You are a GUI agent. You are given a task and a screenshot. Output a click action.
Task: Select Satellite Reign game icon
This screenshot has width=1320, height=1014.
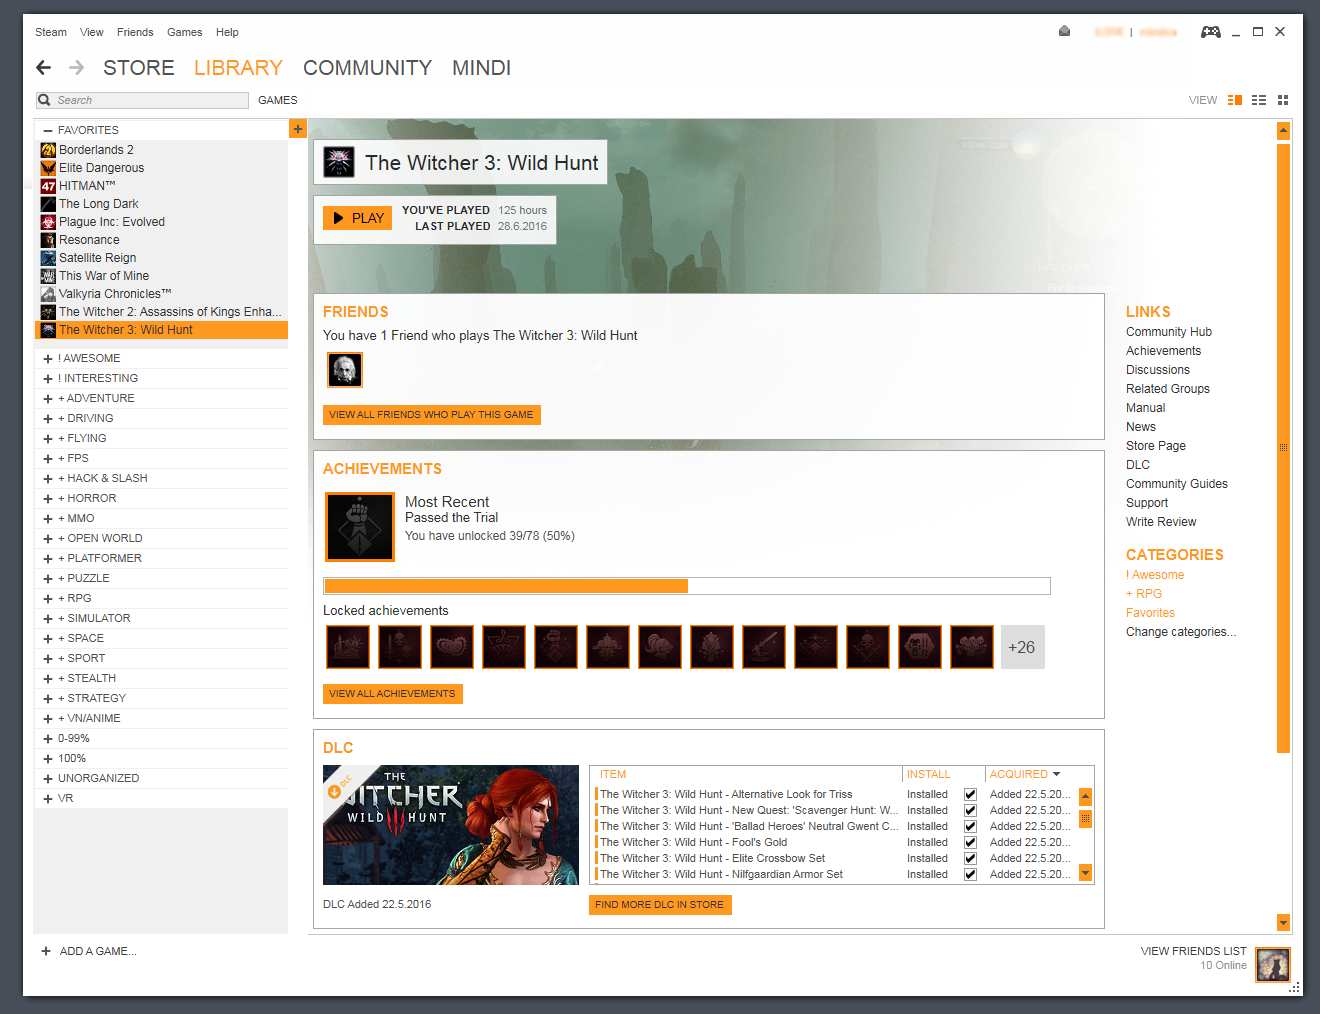48,258
